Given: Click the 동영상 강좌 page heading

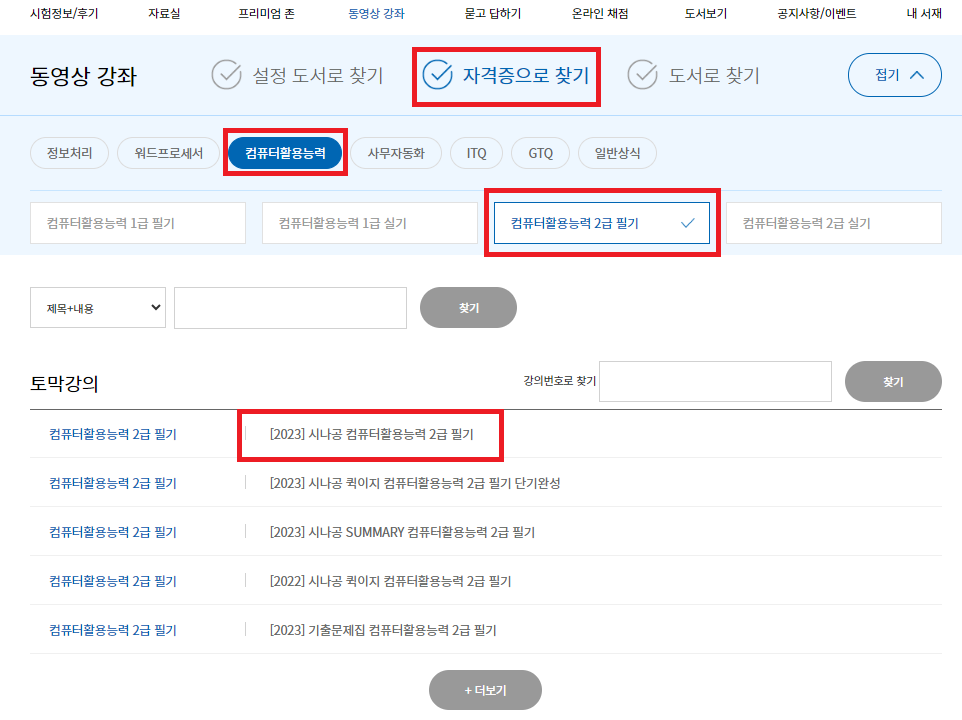Looking at the screenshot, I should pos(83,76).
